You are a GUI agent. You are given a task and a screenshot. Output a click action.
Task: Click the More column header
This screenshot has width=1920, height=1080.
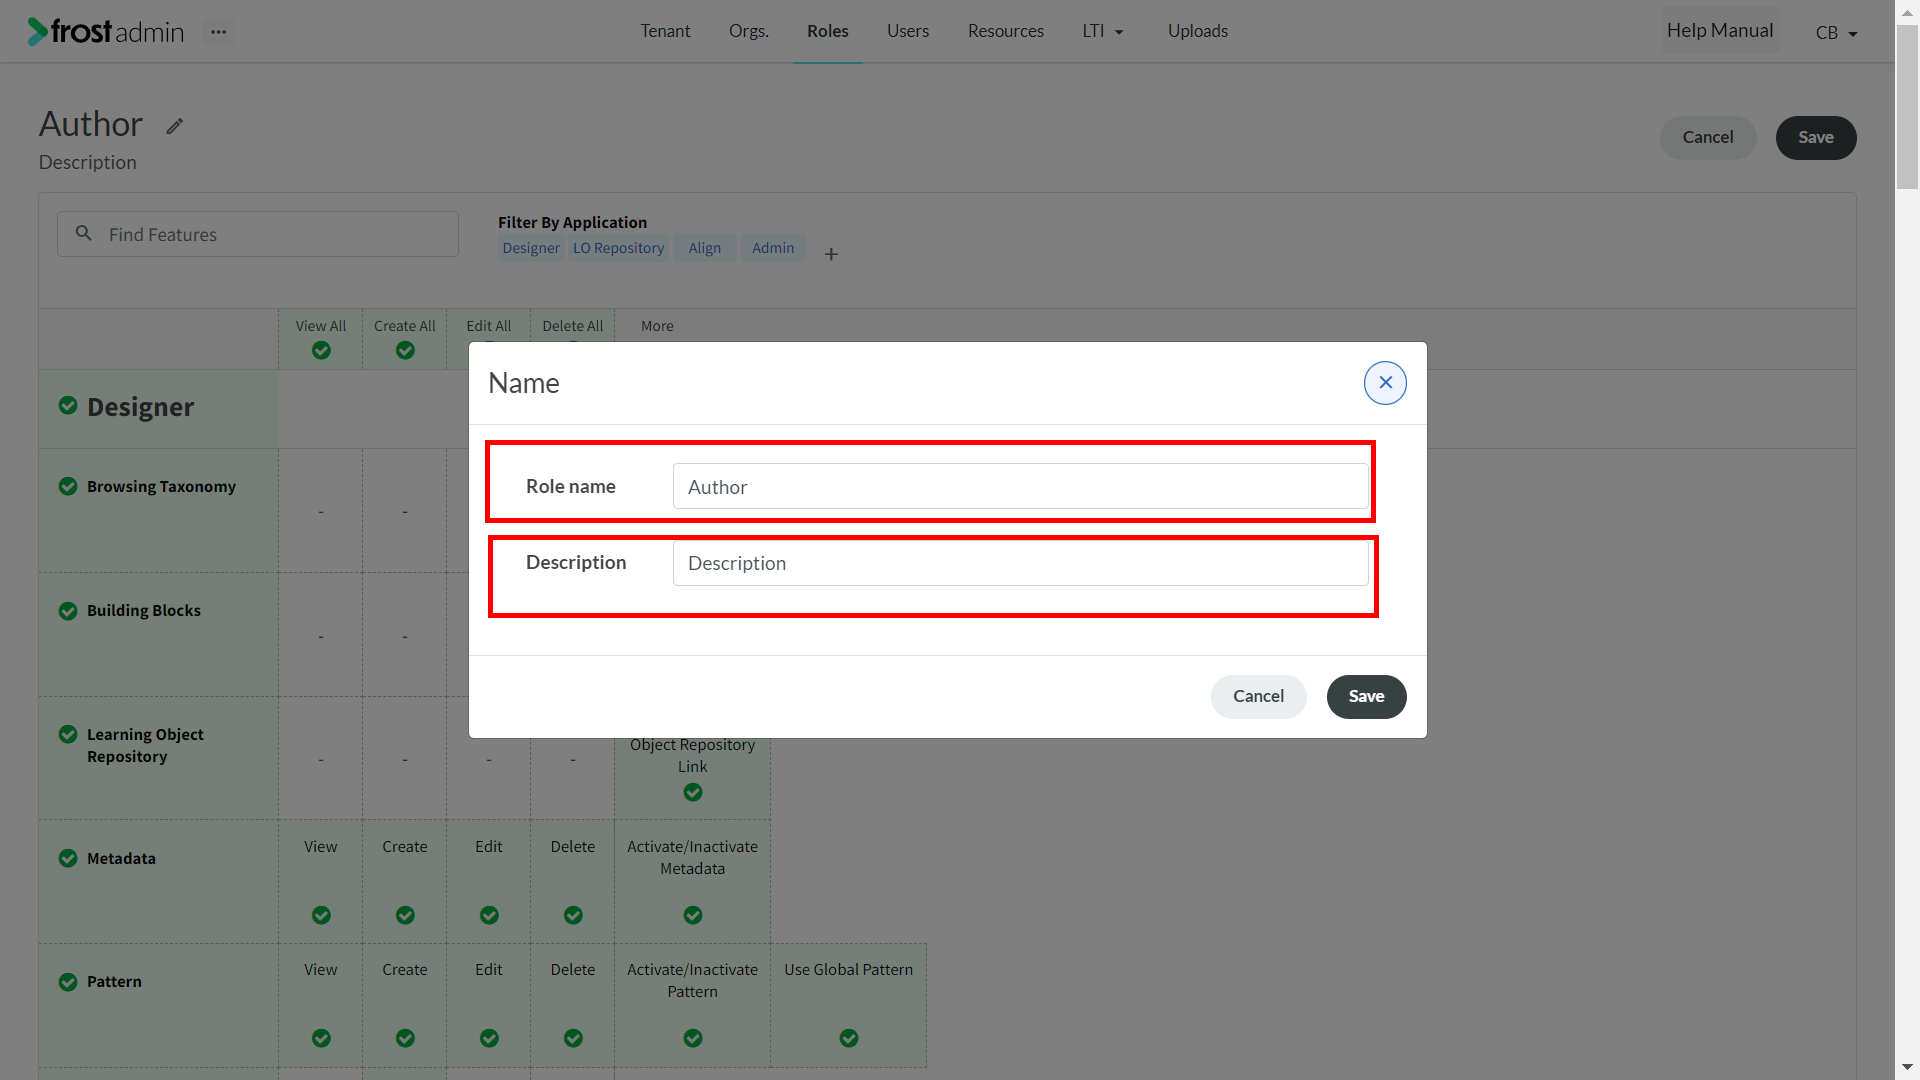click(657, 326)
